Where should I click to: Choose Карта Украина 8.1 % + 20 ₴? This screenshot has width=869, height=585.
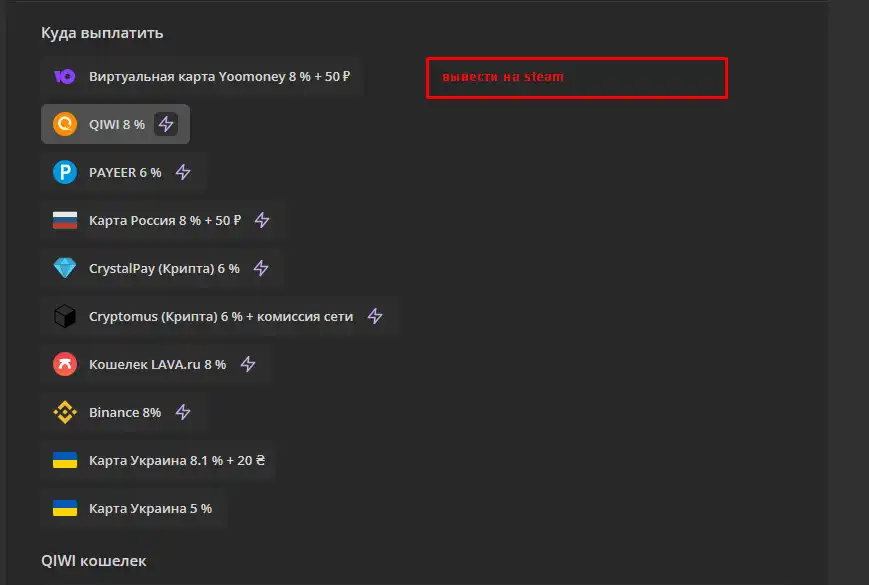[159, 460]
